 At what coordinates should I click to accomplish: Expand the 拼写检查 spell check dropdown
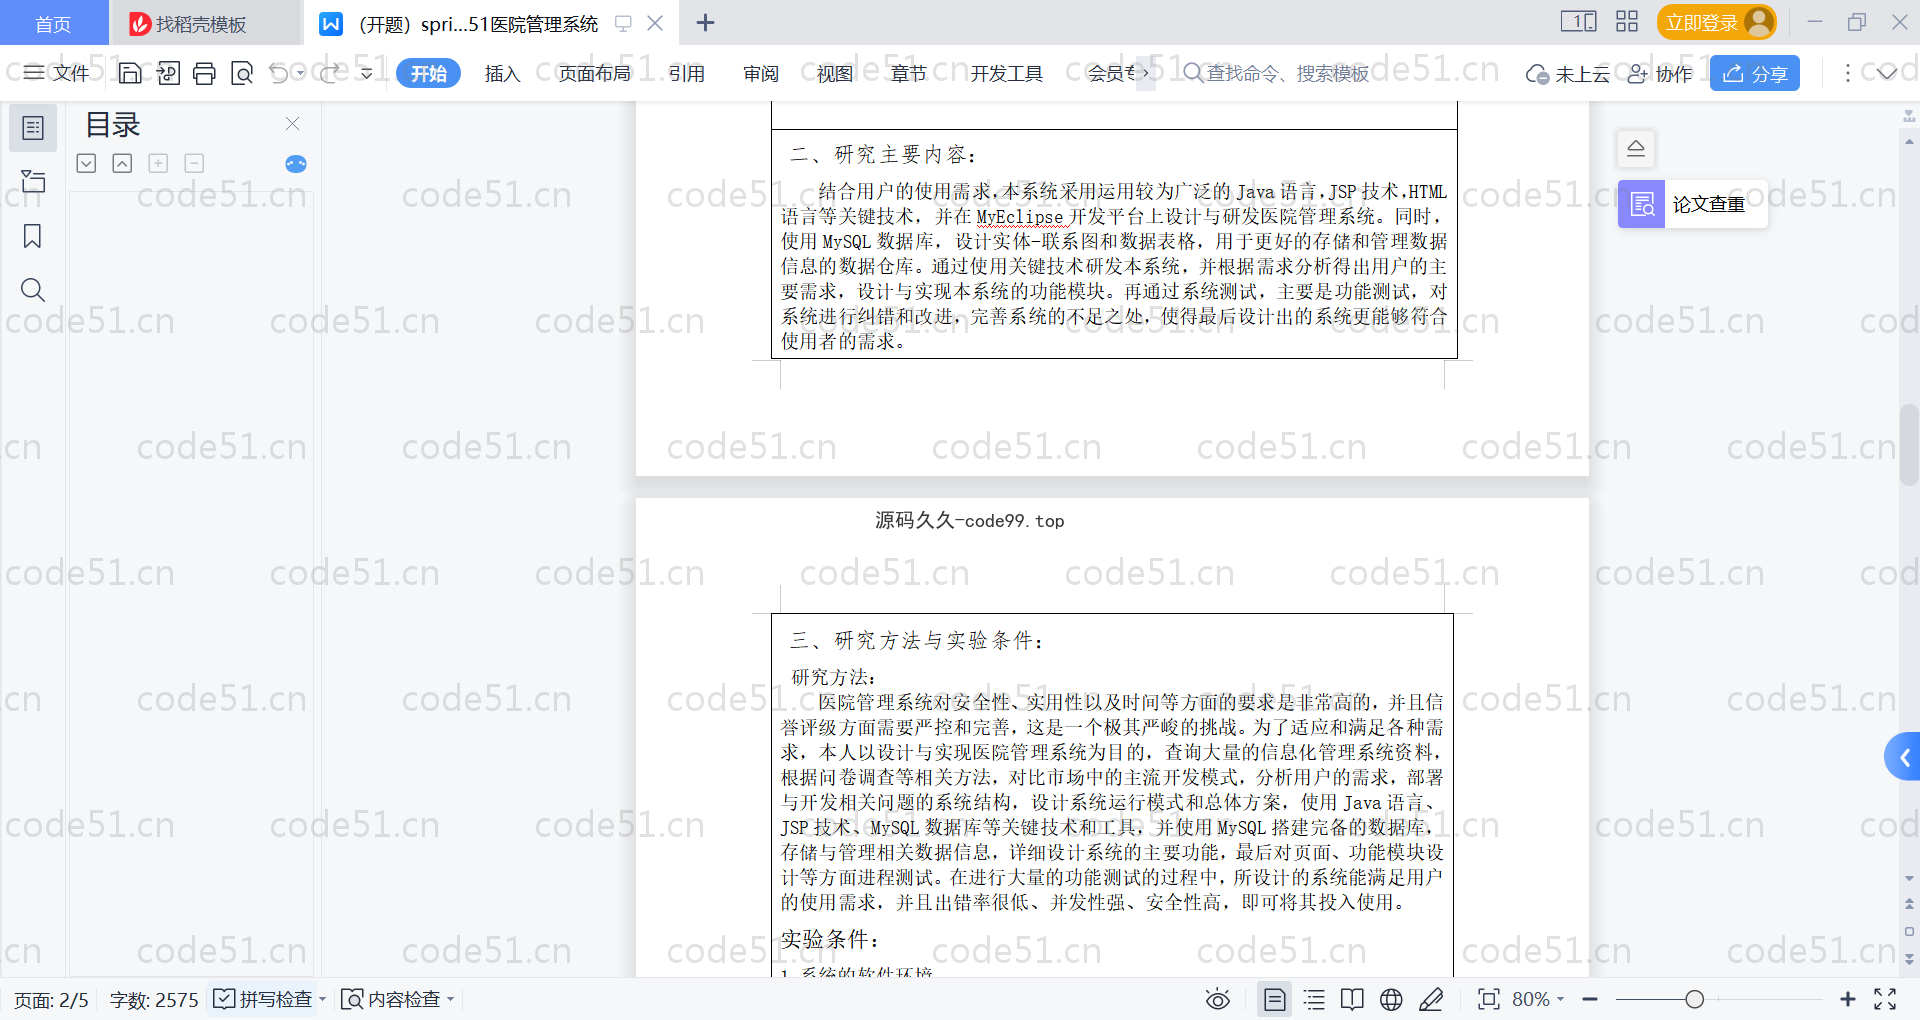click(323, 999)
